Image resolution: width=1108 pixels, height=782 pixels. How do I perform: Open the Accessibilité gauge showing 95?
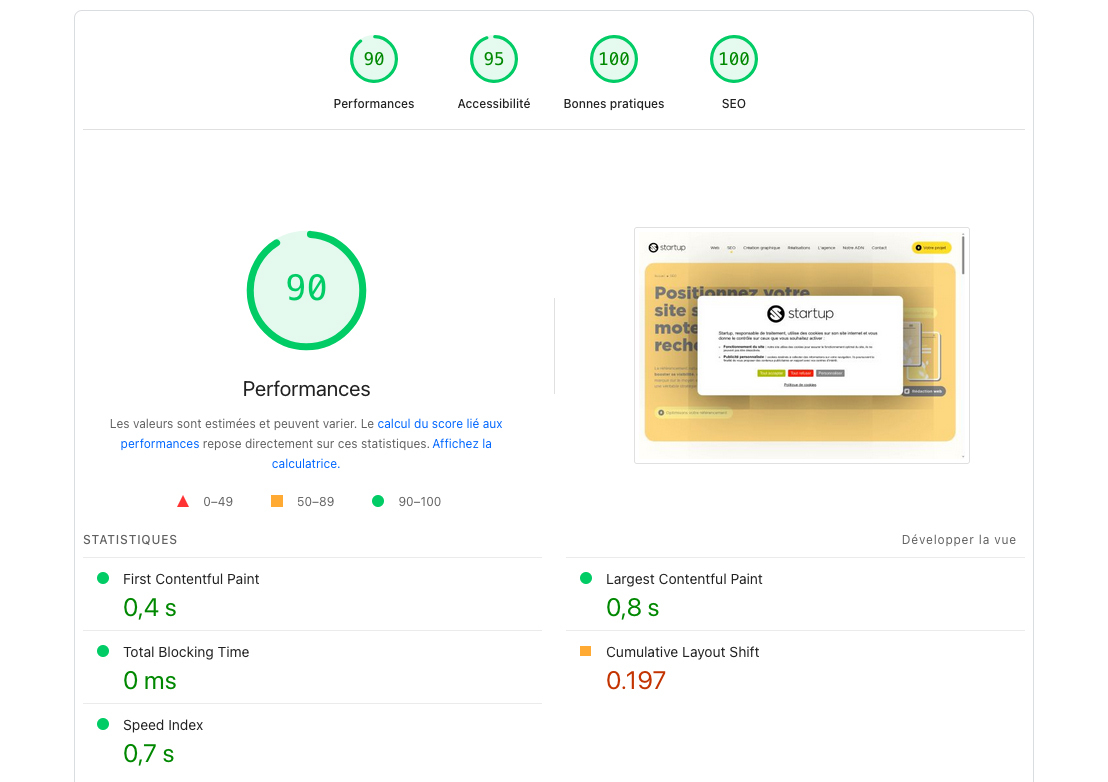tap(494, 59)
